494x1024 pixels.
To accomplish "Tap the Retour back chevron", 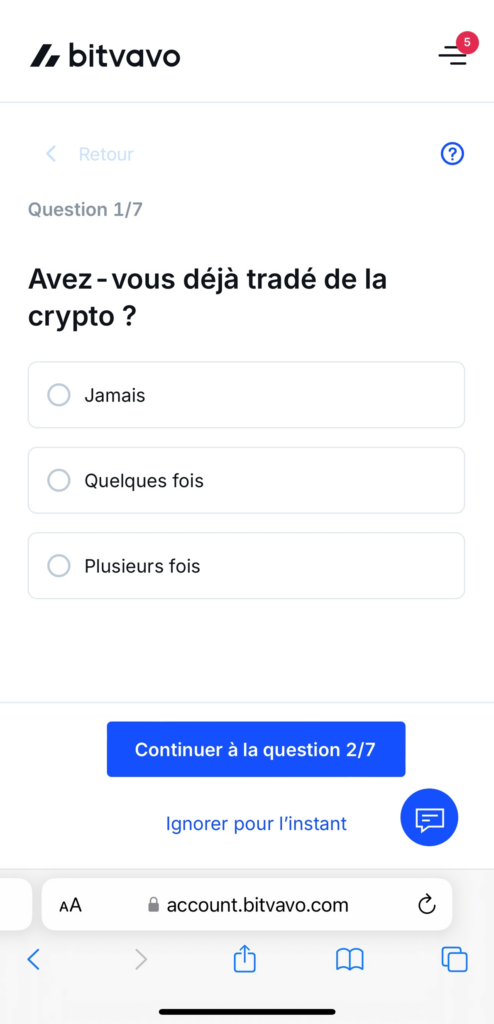I will [x=51, y=154].
